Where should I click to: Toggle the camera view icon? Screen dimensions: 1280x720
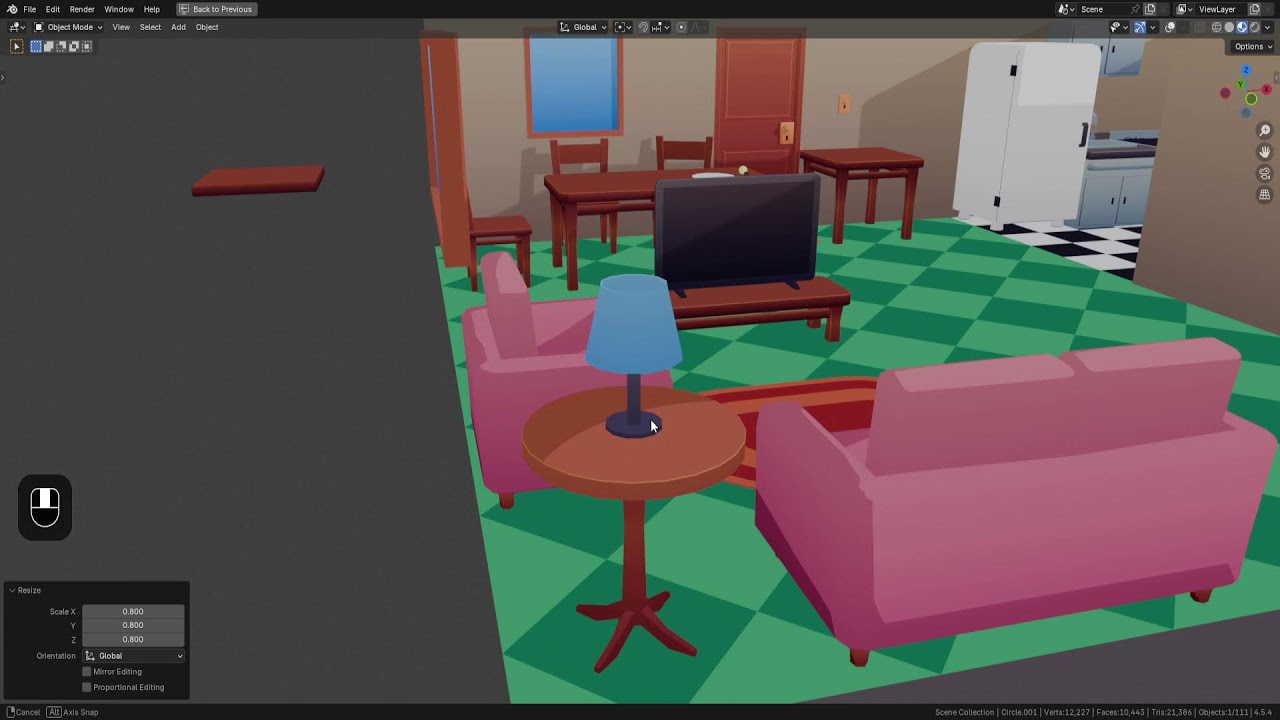pos(1265,173)
